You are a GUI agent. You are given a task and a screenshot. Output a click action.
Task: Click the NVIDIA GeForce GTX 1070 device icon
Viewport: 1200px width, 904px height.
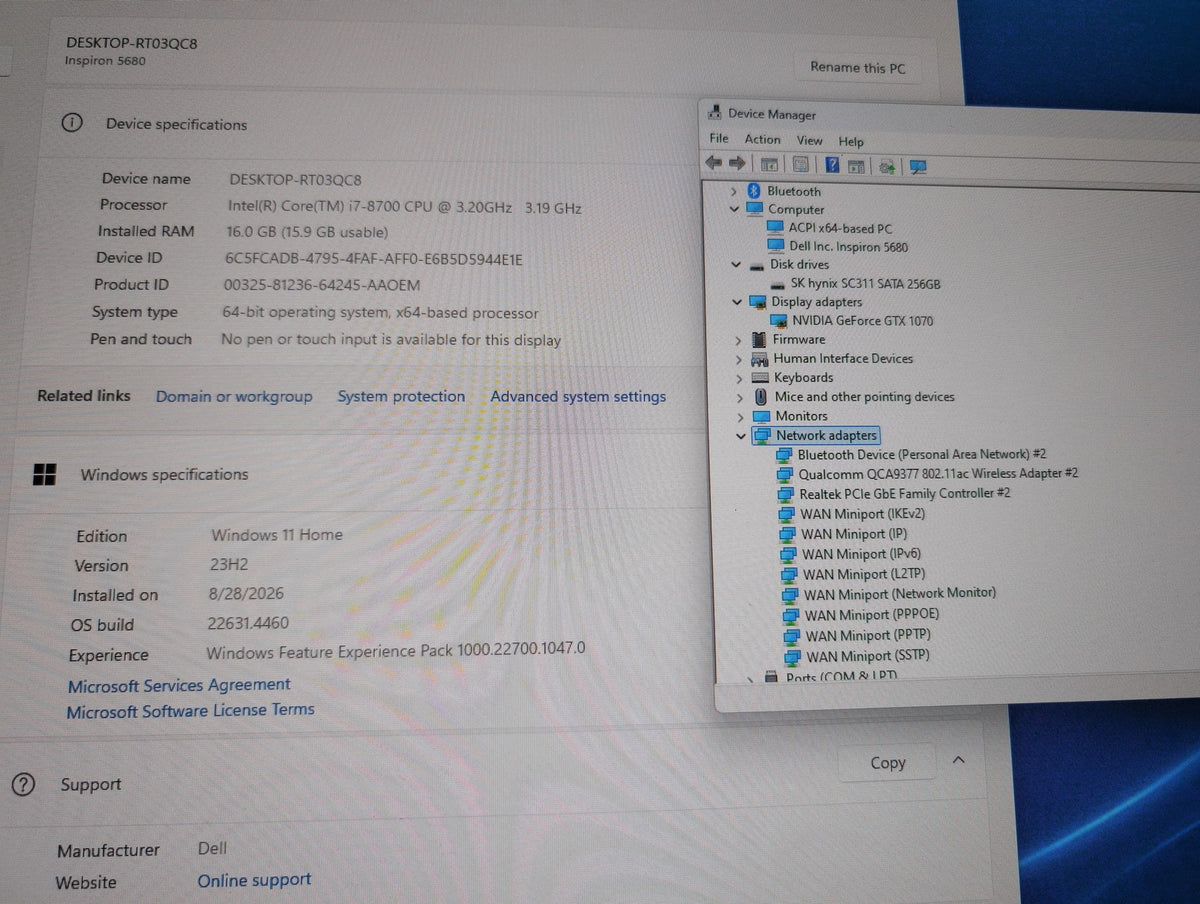pyautogui.click(x=779, y=321)
